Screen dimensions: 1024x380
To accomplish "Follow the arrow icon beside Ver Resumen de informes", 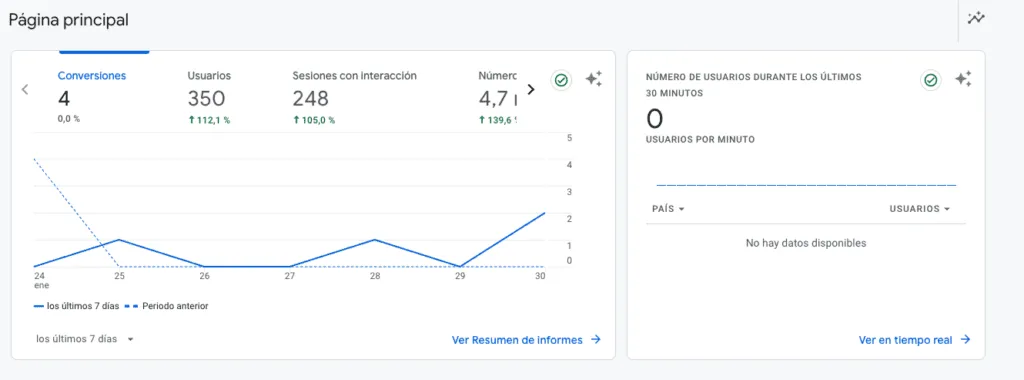I will point(595,340).
